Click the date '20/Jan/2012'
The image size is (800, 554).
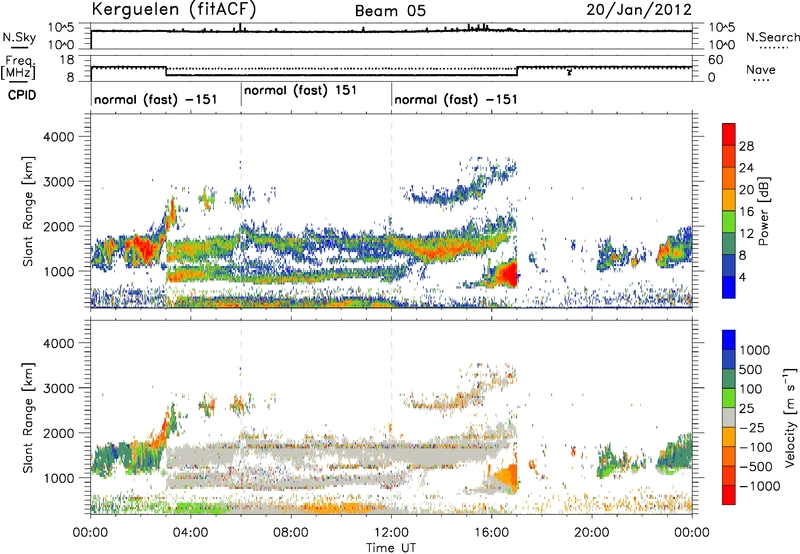pyautogui.click(x=639, y=10)
